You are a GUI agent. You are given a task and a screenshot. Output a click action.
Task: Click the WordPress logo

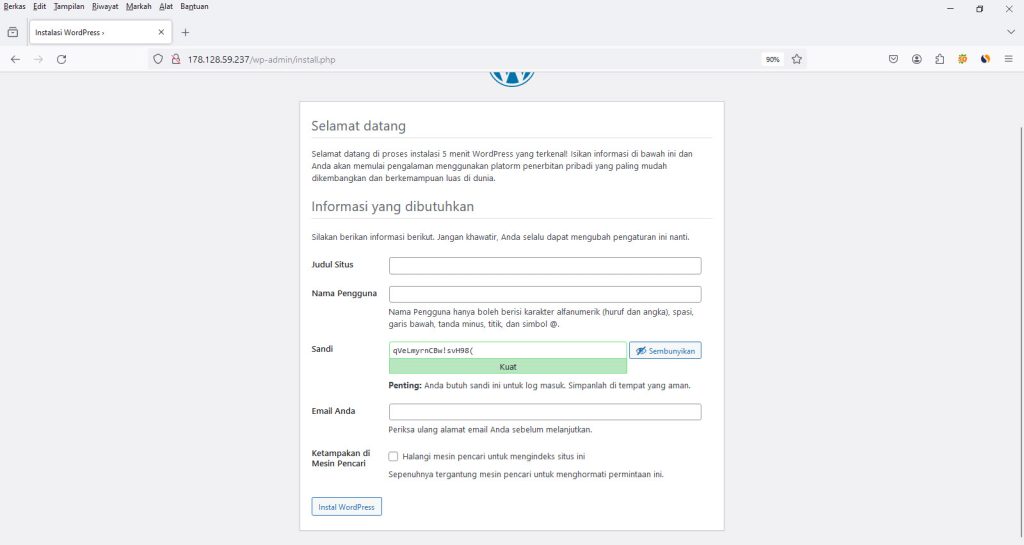click(512, 77)
